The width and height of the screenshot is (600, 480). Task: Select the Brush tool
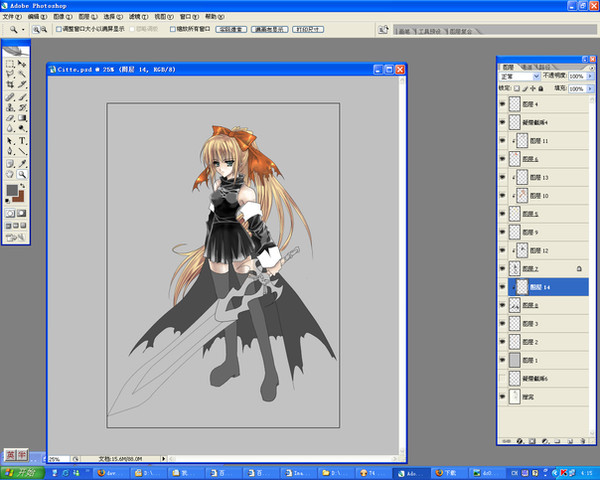coord(22,97)
